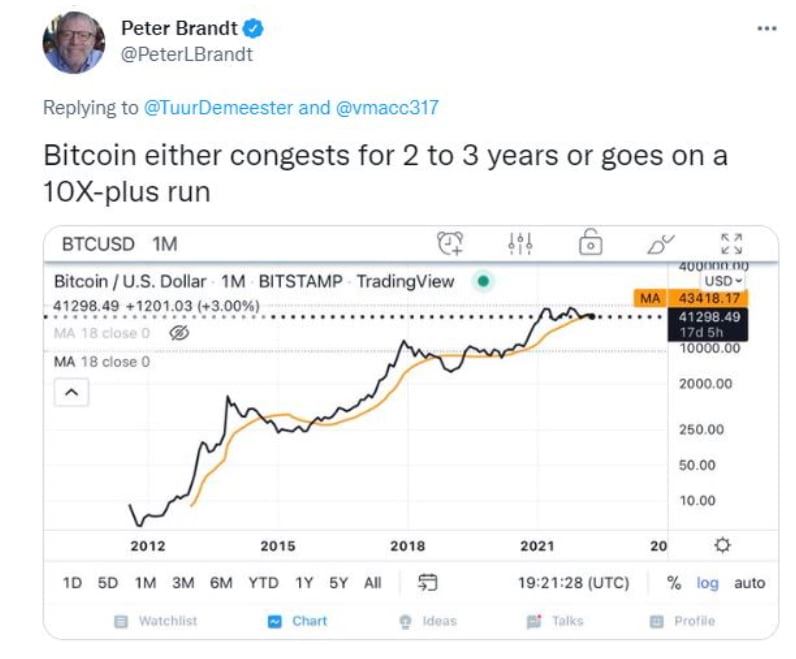Collapse indicator legend with chevron
The height and width of the screenshot is (659, 796).
[x=72, y=392]
